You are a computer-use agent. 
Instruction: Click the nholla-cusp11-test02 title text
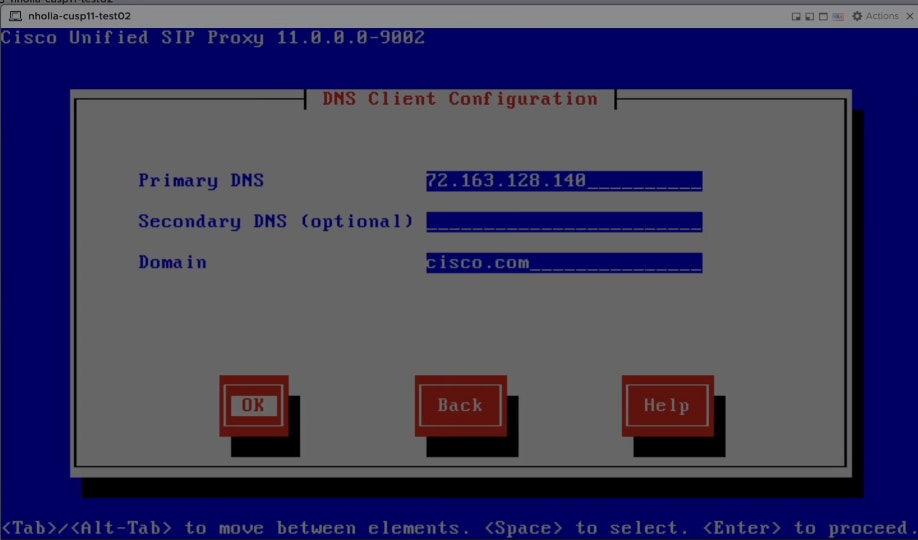pyautogui.click(x=80, y=16)
